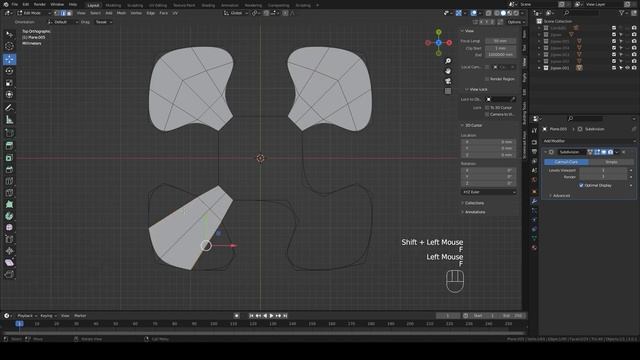This screenshot has width=640, height=360.
Task: Switch to the Layout workspace tab
Action: pos(93,5)
